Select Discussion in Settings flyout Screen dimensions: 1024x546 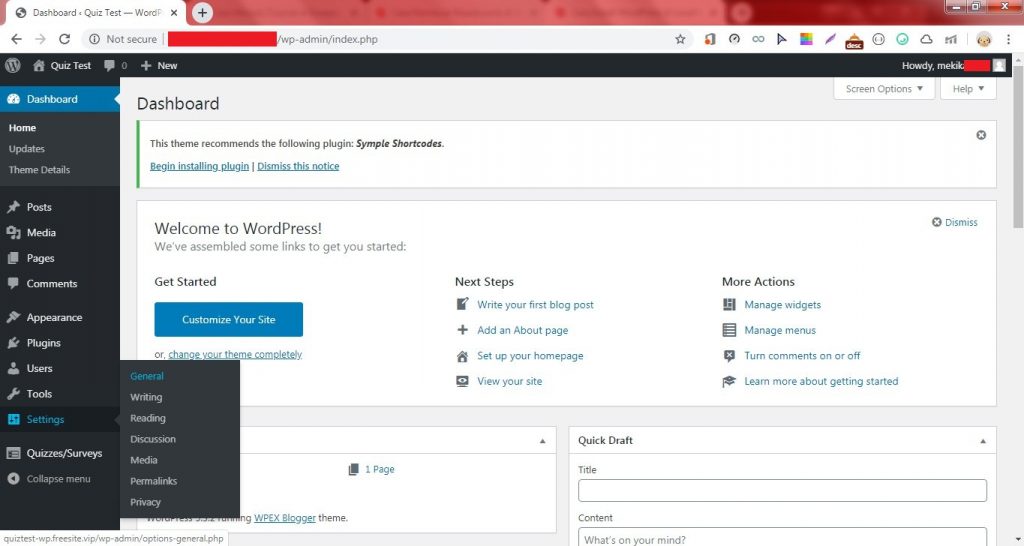point(153,439)
